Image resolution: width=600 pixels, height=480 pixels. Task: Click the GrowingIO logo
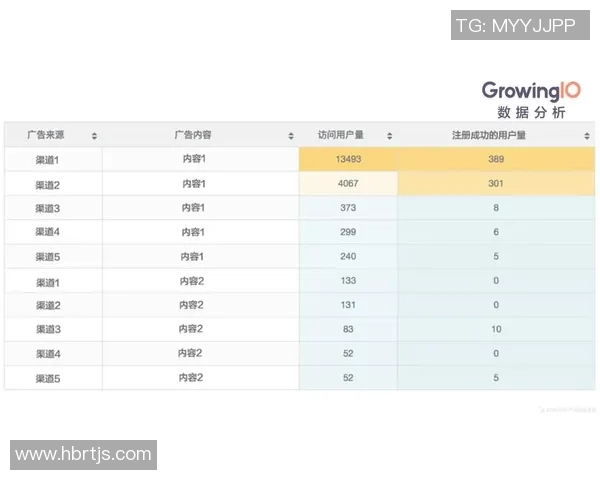538,90
